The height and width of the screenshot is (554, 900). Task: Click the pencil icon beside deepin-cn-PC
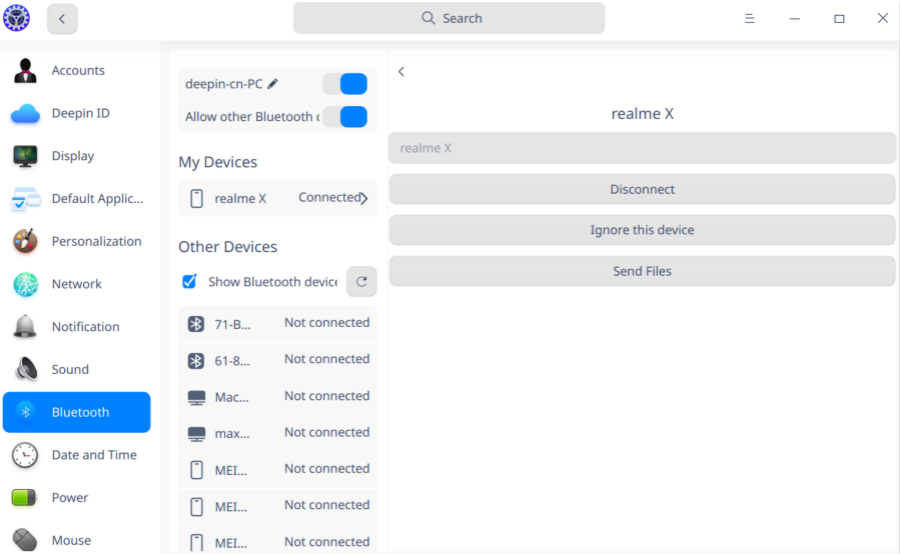click(x=273, y=85)
